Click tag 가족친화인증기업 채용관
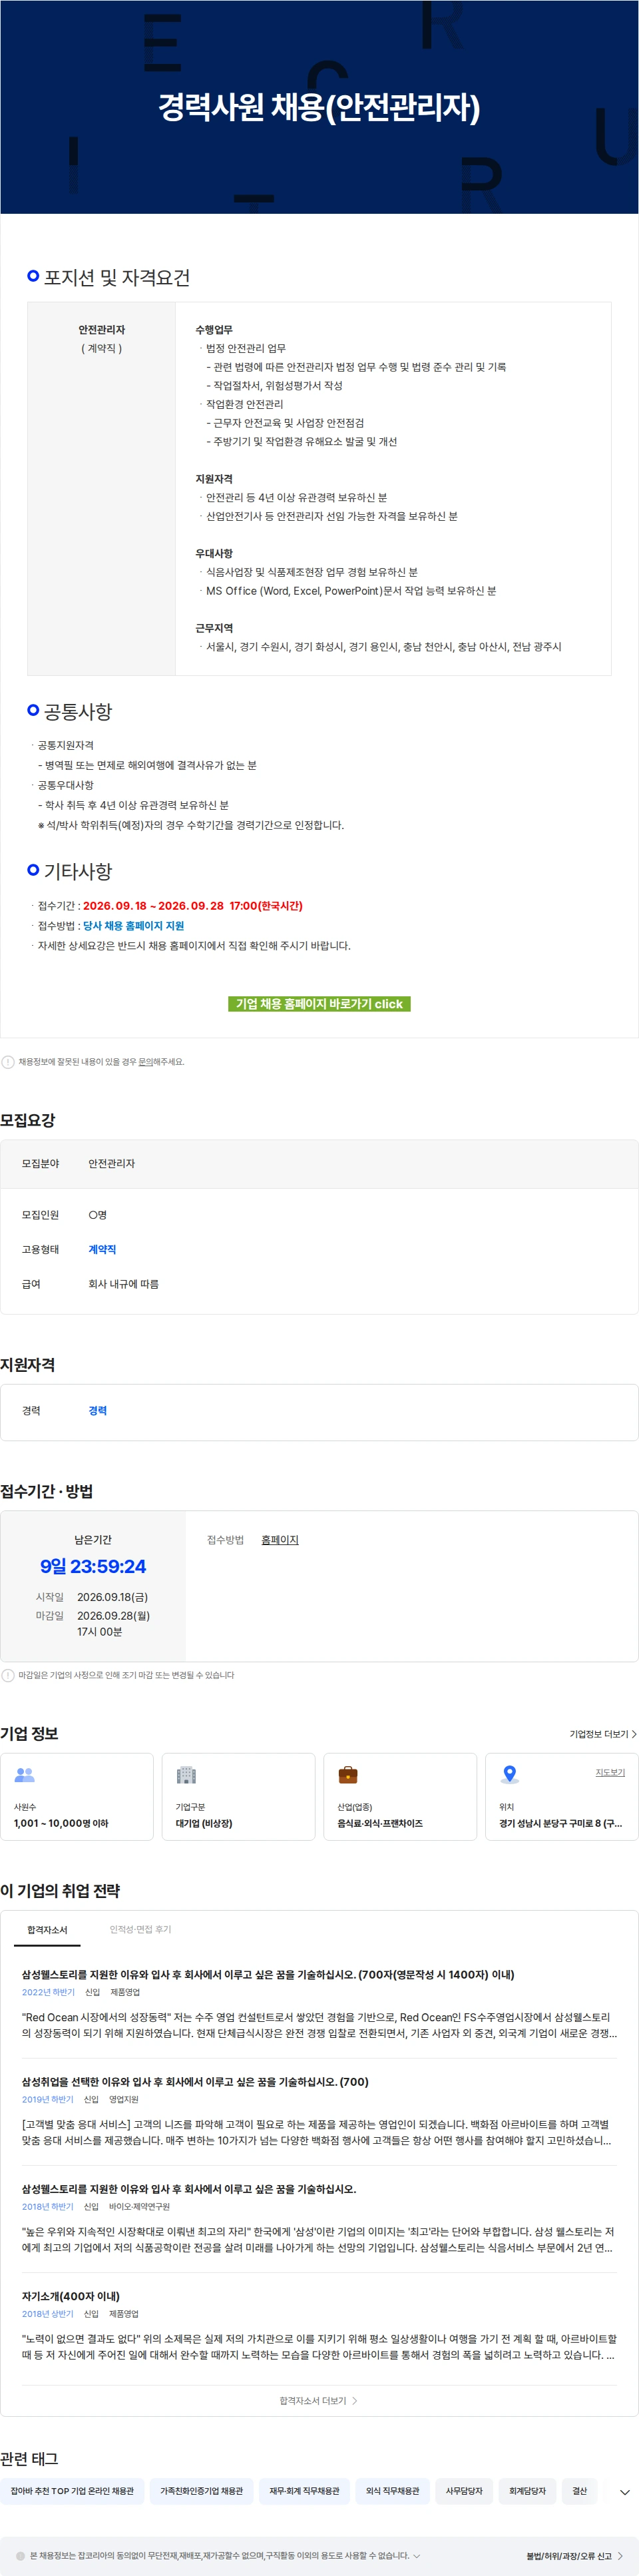Viewport: 639px width, 2576px height. pyautogui.click(x=202, y=2491)
